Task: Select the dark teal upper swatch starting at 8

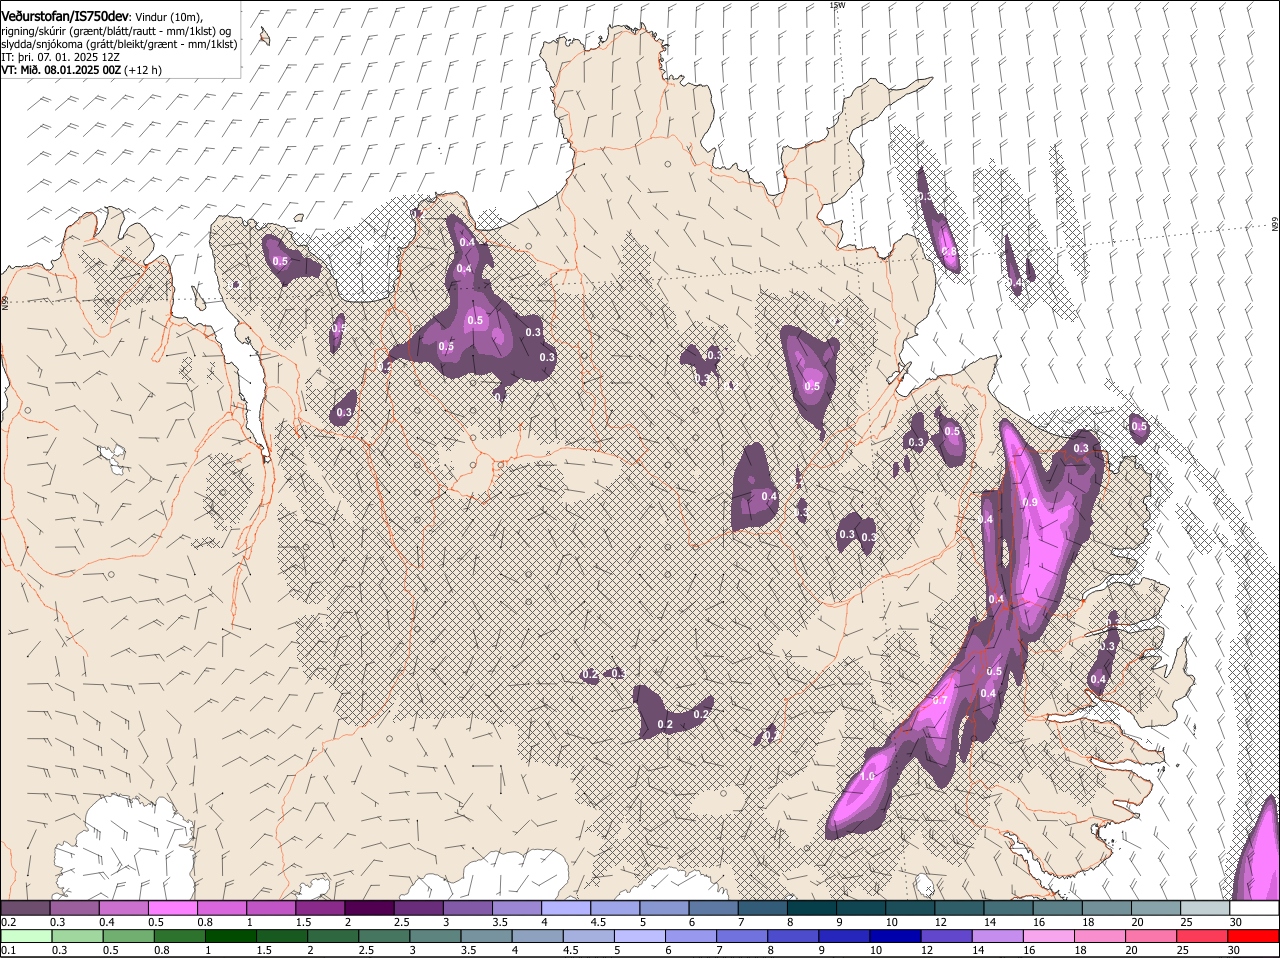Action: point(812,907)
